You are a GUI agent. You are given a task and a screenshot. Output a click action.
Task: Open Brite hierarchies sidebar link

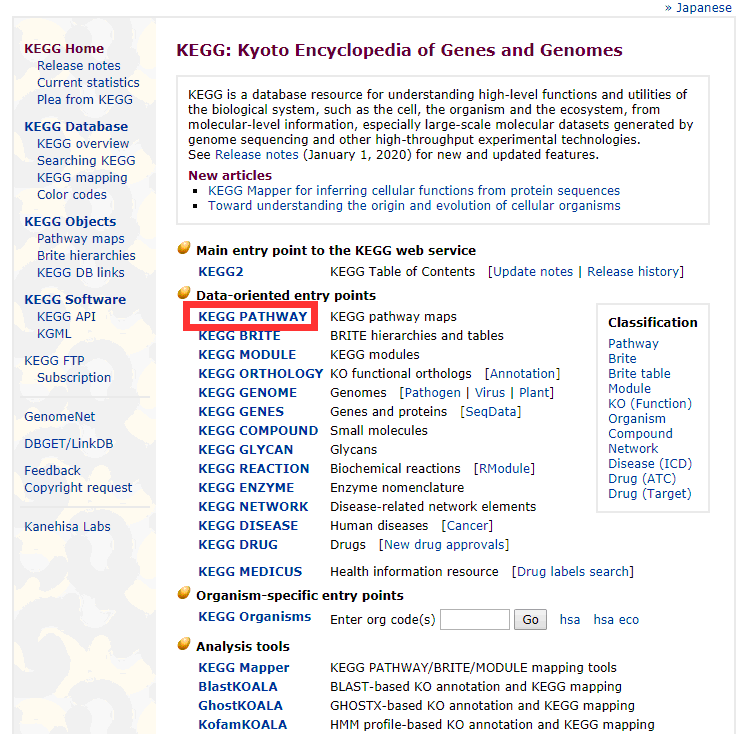click(86, 256)
